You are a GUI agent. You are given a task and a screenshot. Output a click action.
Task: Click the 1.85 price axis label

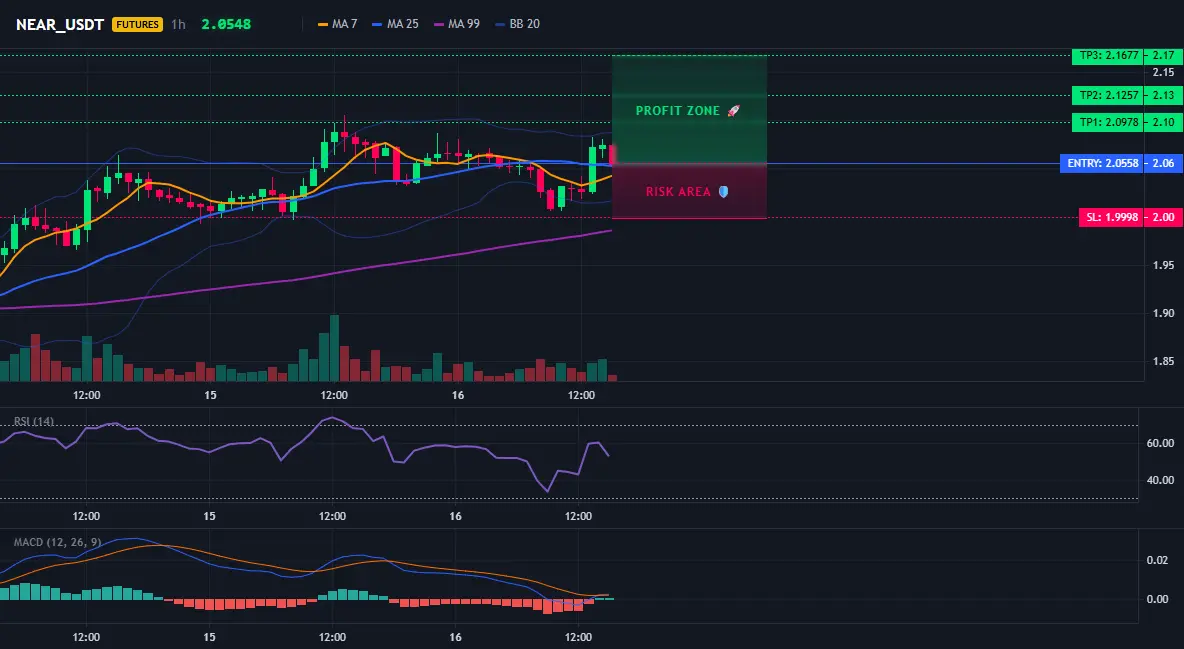pos(1164,362)
